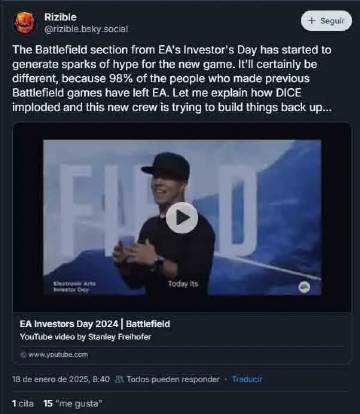The height and width of the screenshot is (414, 360).
Task: Click the Electronic Arts Investor Day overlay caption
Action: tap(75, 287)
